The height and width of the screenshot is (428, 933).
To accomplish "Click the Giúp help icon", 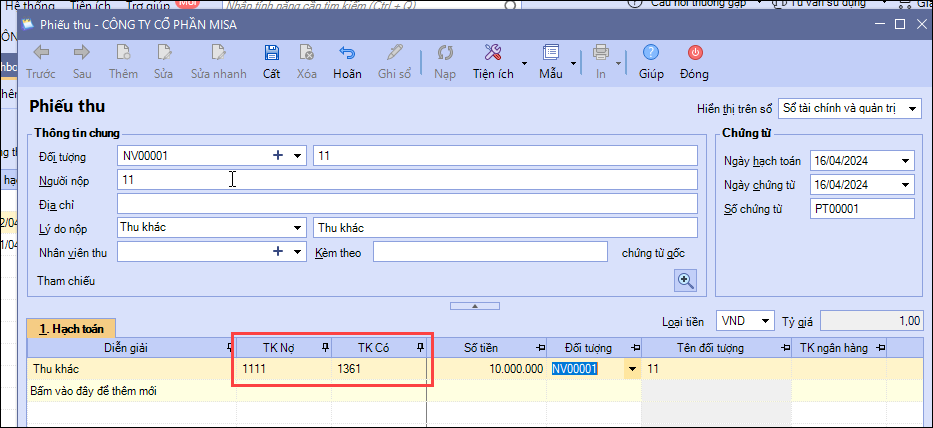I will [x=651, y=52].
